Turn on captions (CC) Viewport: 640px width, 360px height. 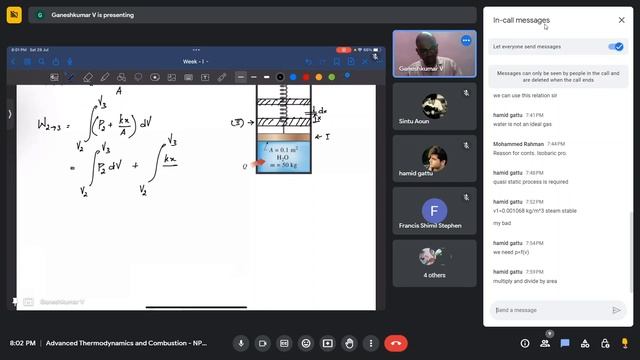(x=284, y=343)
